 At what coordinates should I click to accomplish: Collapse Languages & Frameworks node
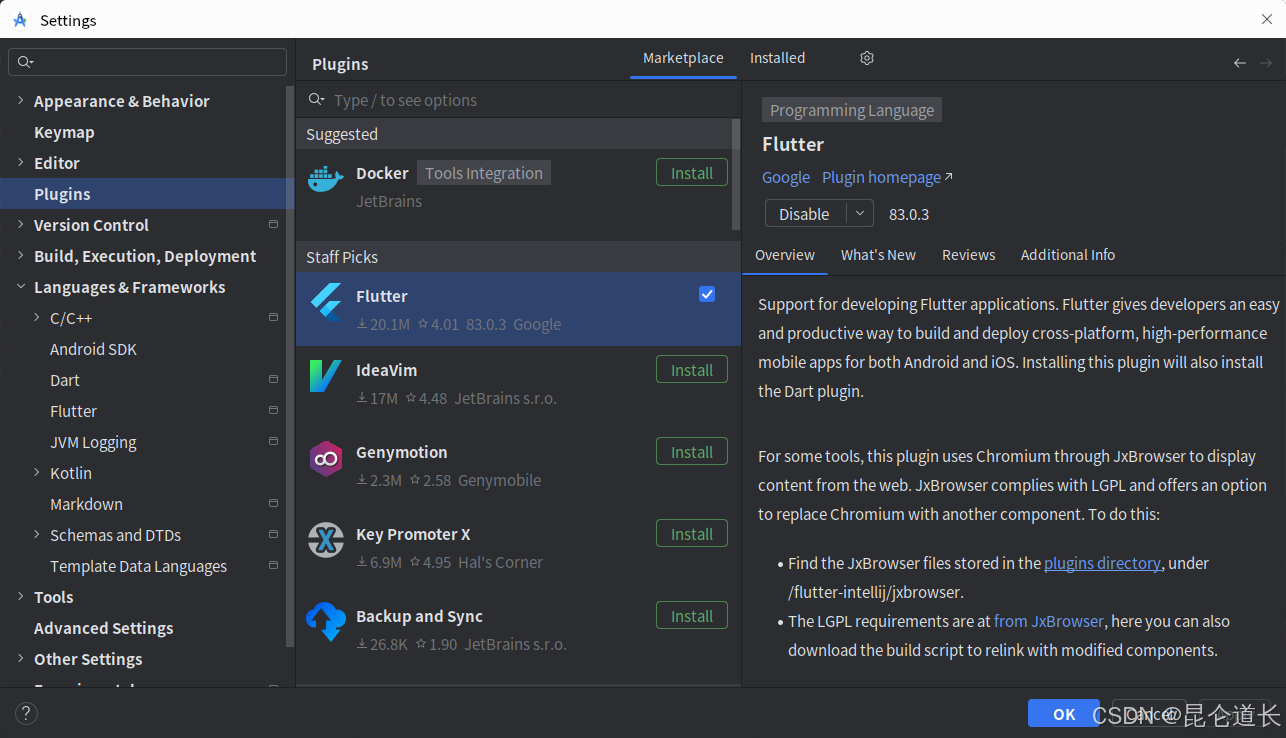20,287
